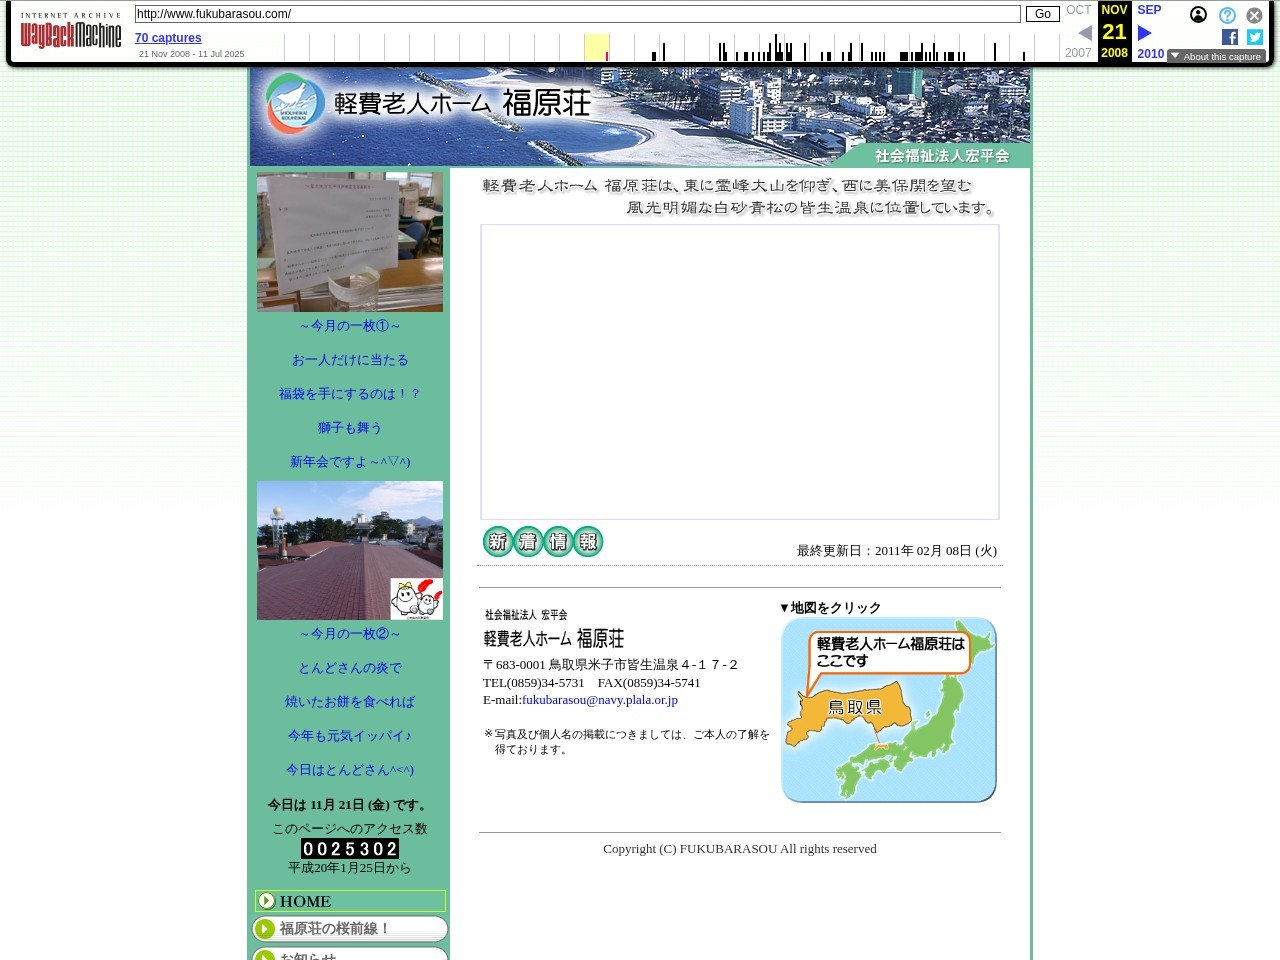Viewport: 1280px width, 960px height.
Task: Click the Tottori prefecture map image
Action: click(888, 710)
